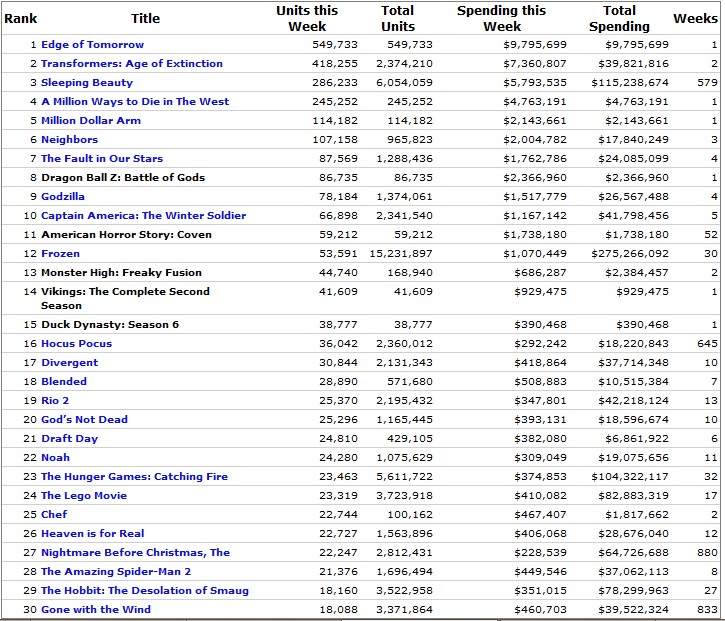This screenshot has height=621, width=725.
Task: Click the Title column header
Action: tap(145, 18)
